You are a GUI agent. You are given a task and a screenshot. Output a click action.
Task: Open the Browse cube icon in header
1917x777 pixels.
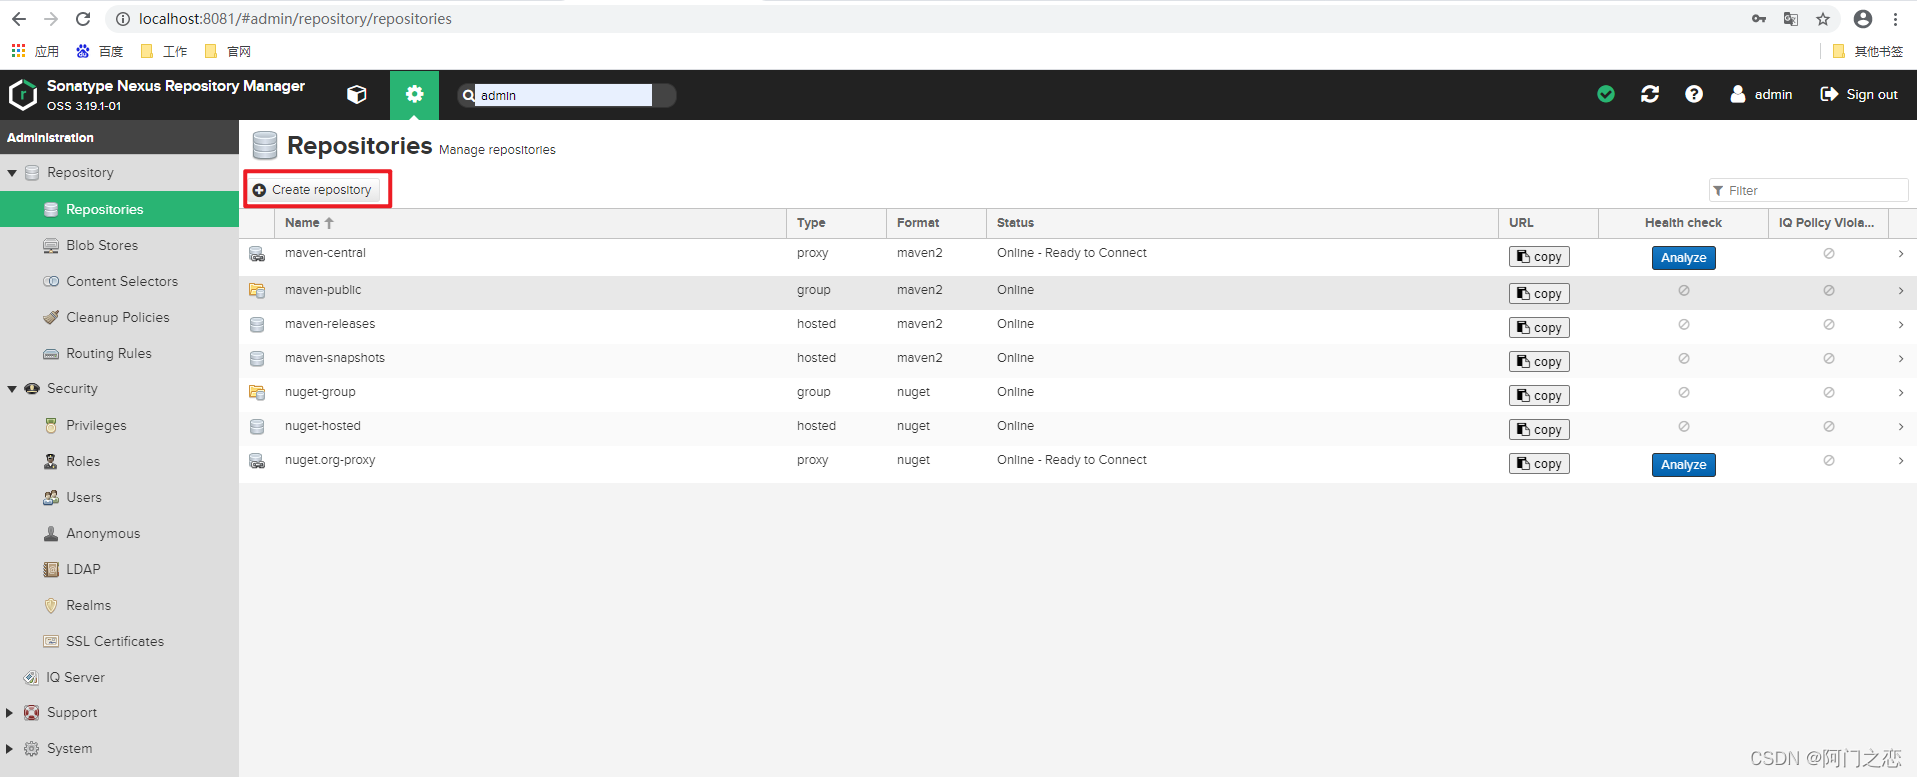point(357,94)
